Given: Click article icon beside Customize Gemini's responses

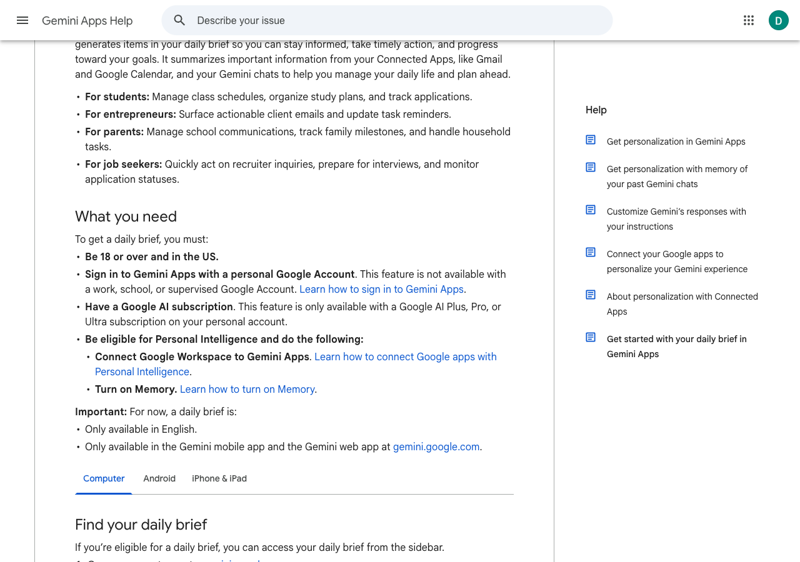Looking at the screenshot, I should [x=590, y=210].
